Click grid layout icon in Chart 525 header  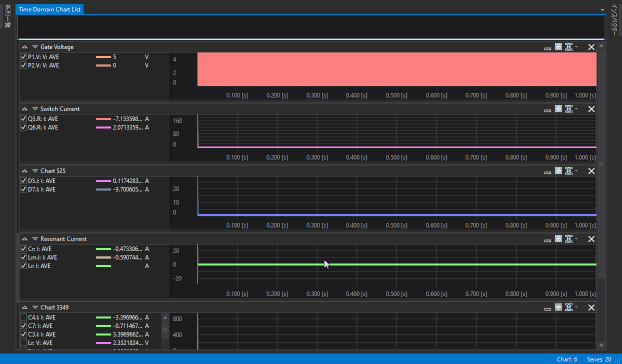coord(559,171)
